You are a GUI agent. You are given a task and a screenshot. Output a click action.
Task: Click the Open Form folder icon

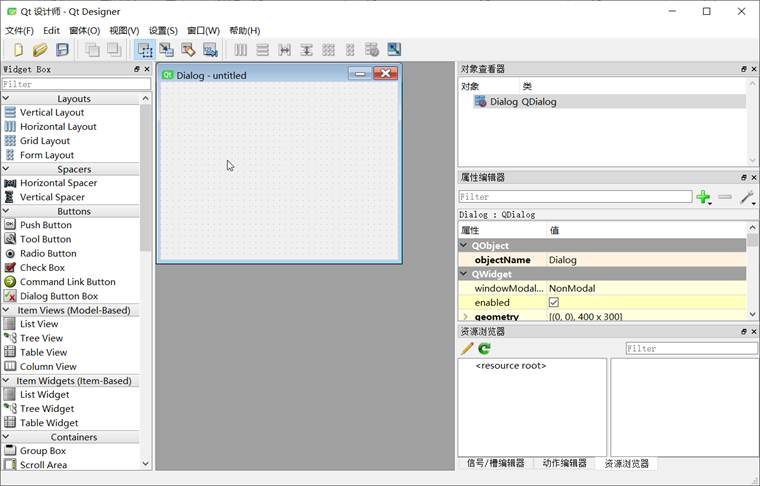click(40, 49)
